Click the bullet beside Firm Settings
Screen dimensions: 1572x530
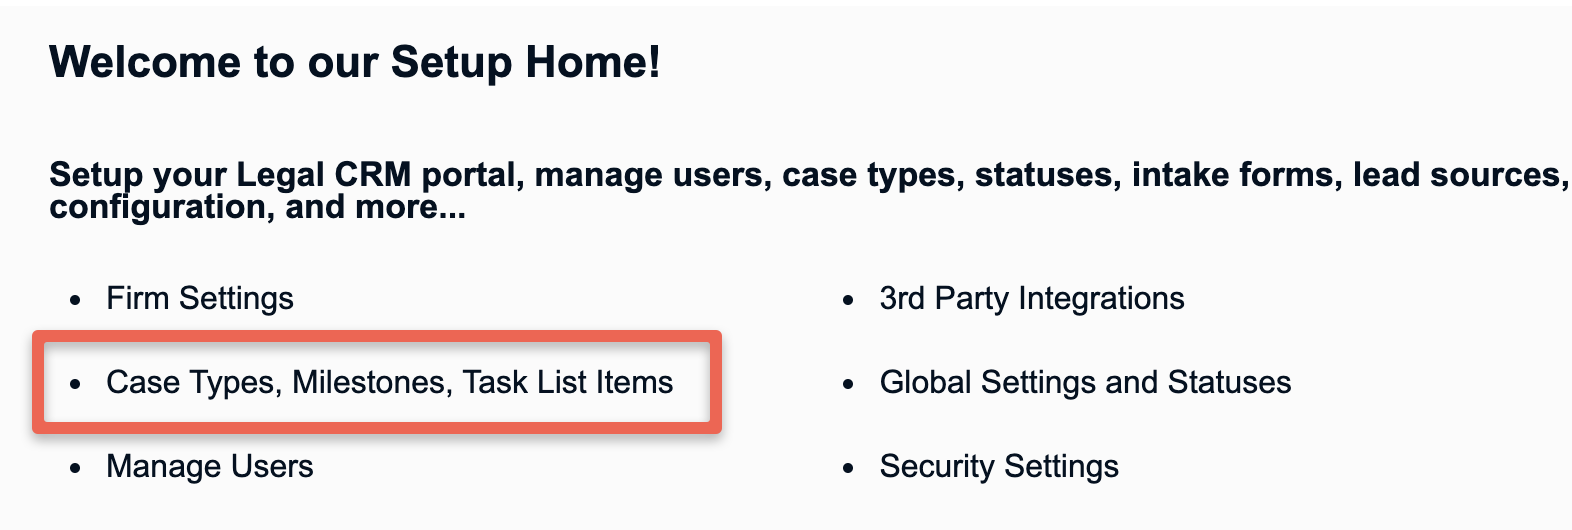[x=75, y=300]
